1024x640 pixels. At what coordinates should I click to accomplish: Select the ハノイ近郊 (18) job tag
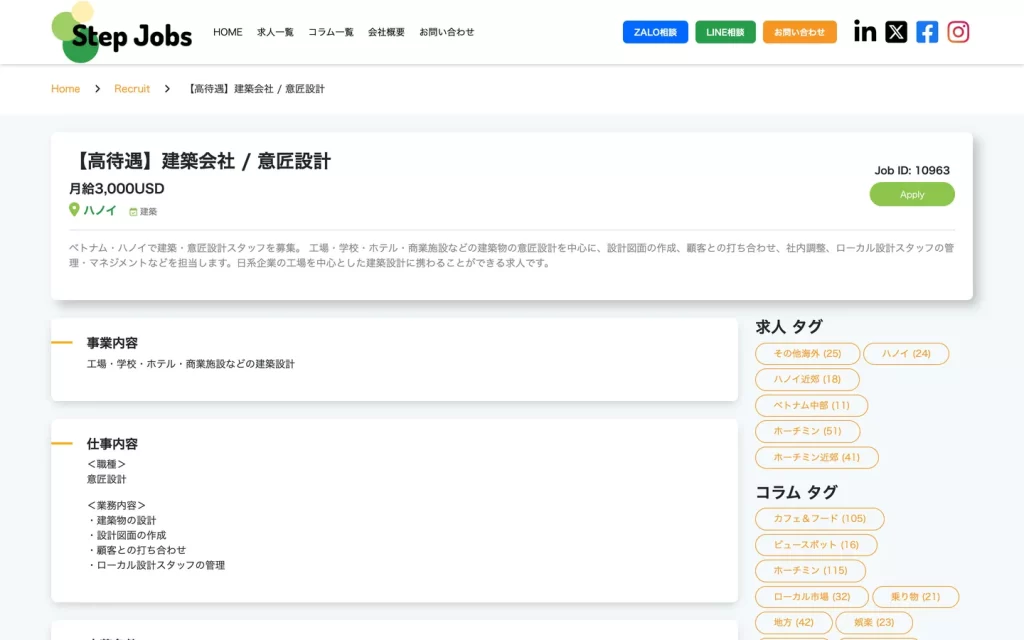[807, 379]
